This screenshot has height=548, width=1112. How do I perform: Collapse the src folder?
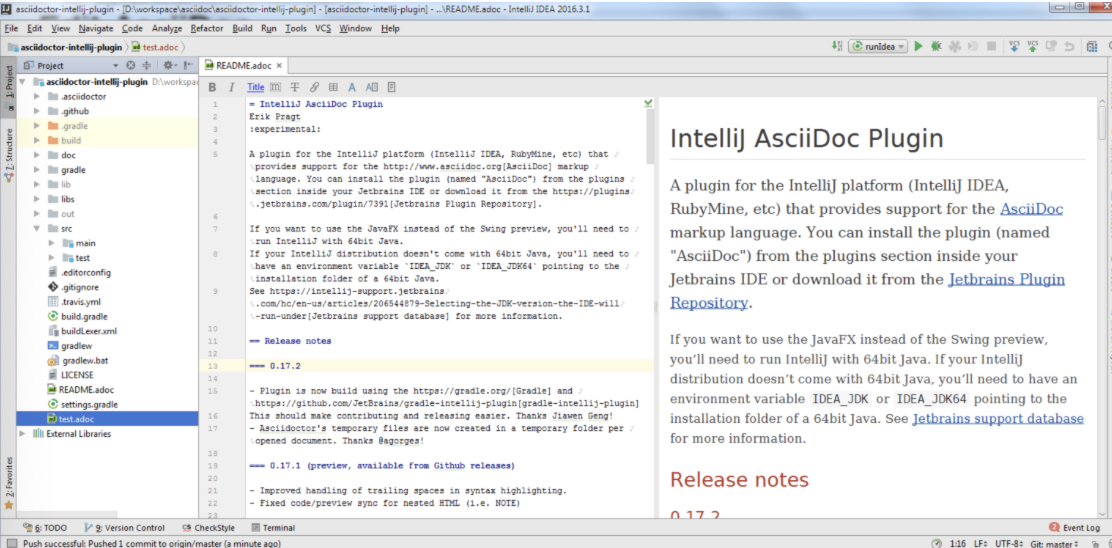[36, 228]
